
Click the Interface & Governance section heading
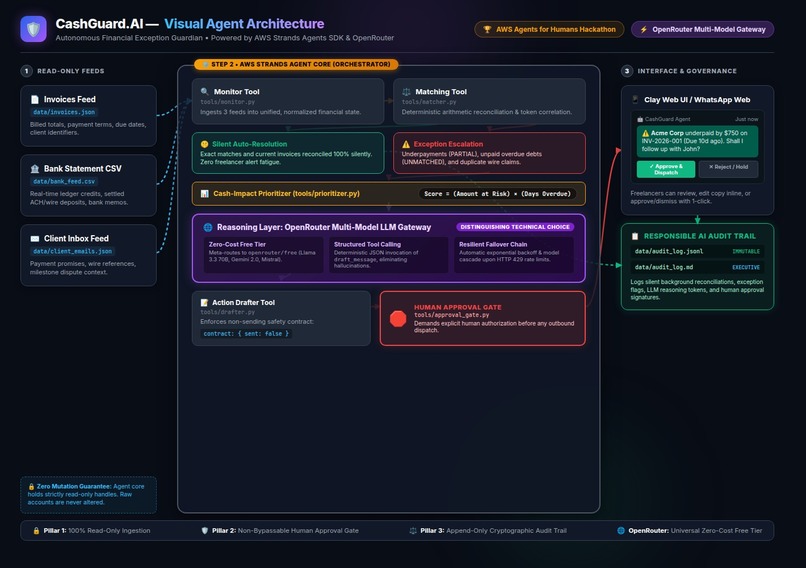(687, 71)
